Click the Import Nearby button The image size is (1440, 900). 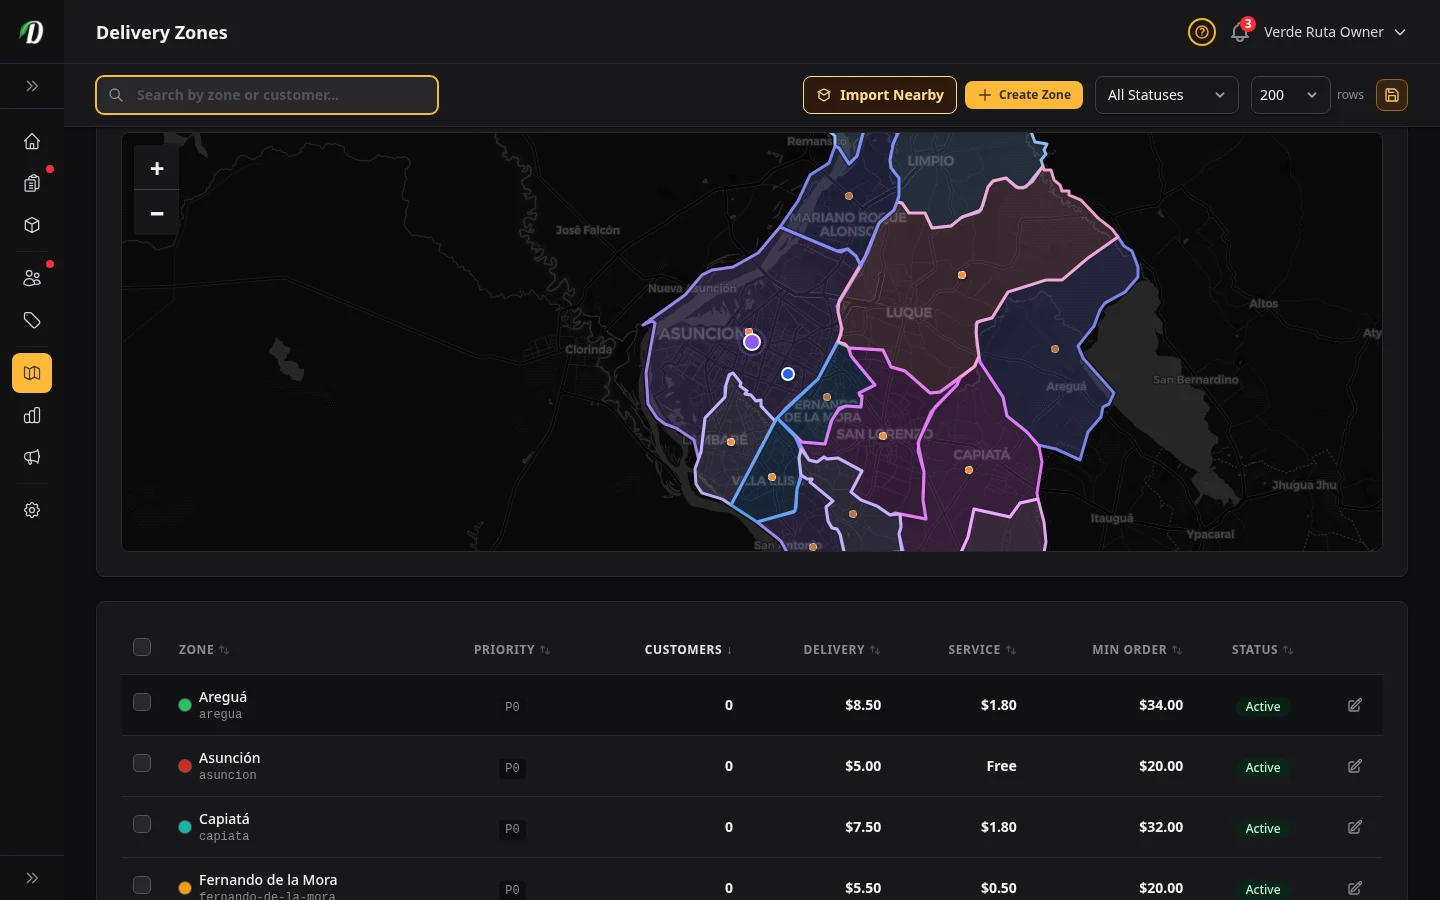coord(880,95)
